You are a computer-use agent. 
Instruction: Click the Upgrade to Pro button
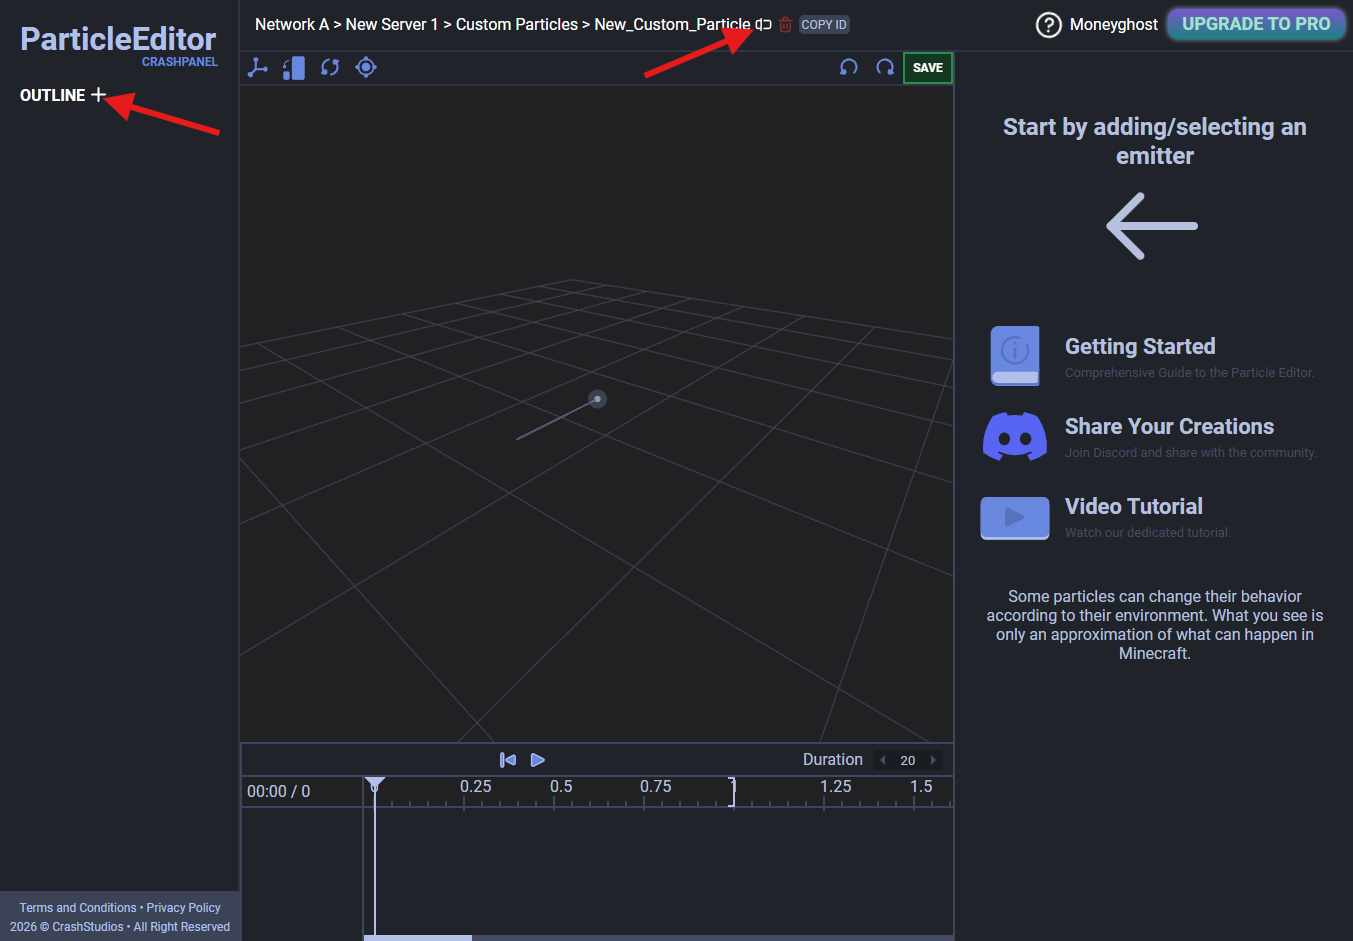tap(1256, 24)
